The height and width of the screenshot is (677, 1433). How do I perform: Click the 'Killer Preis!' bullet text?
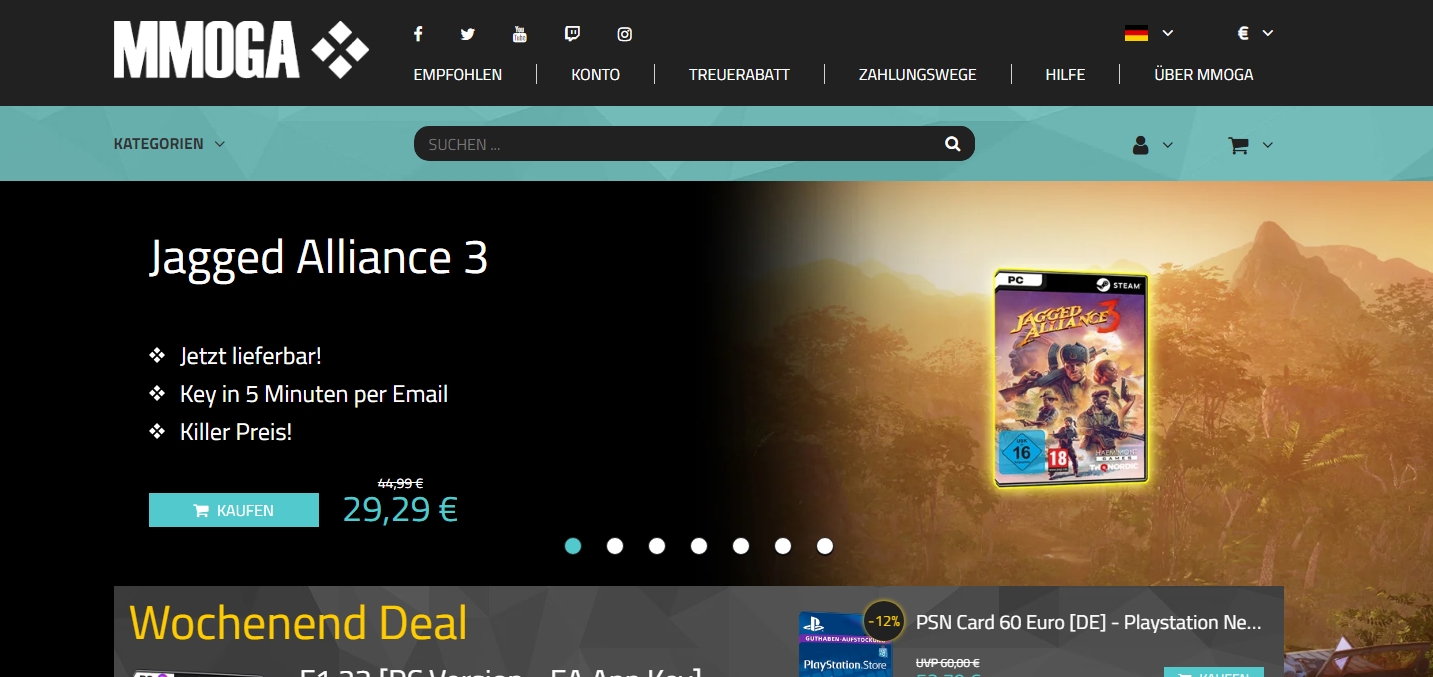coord(236,432)
